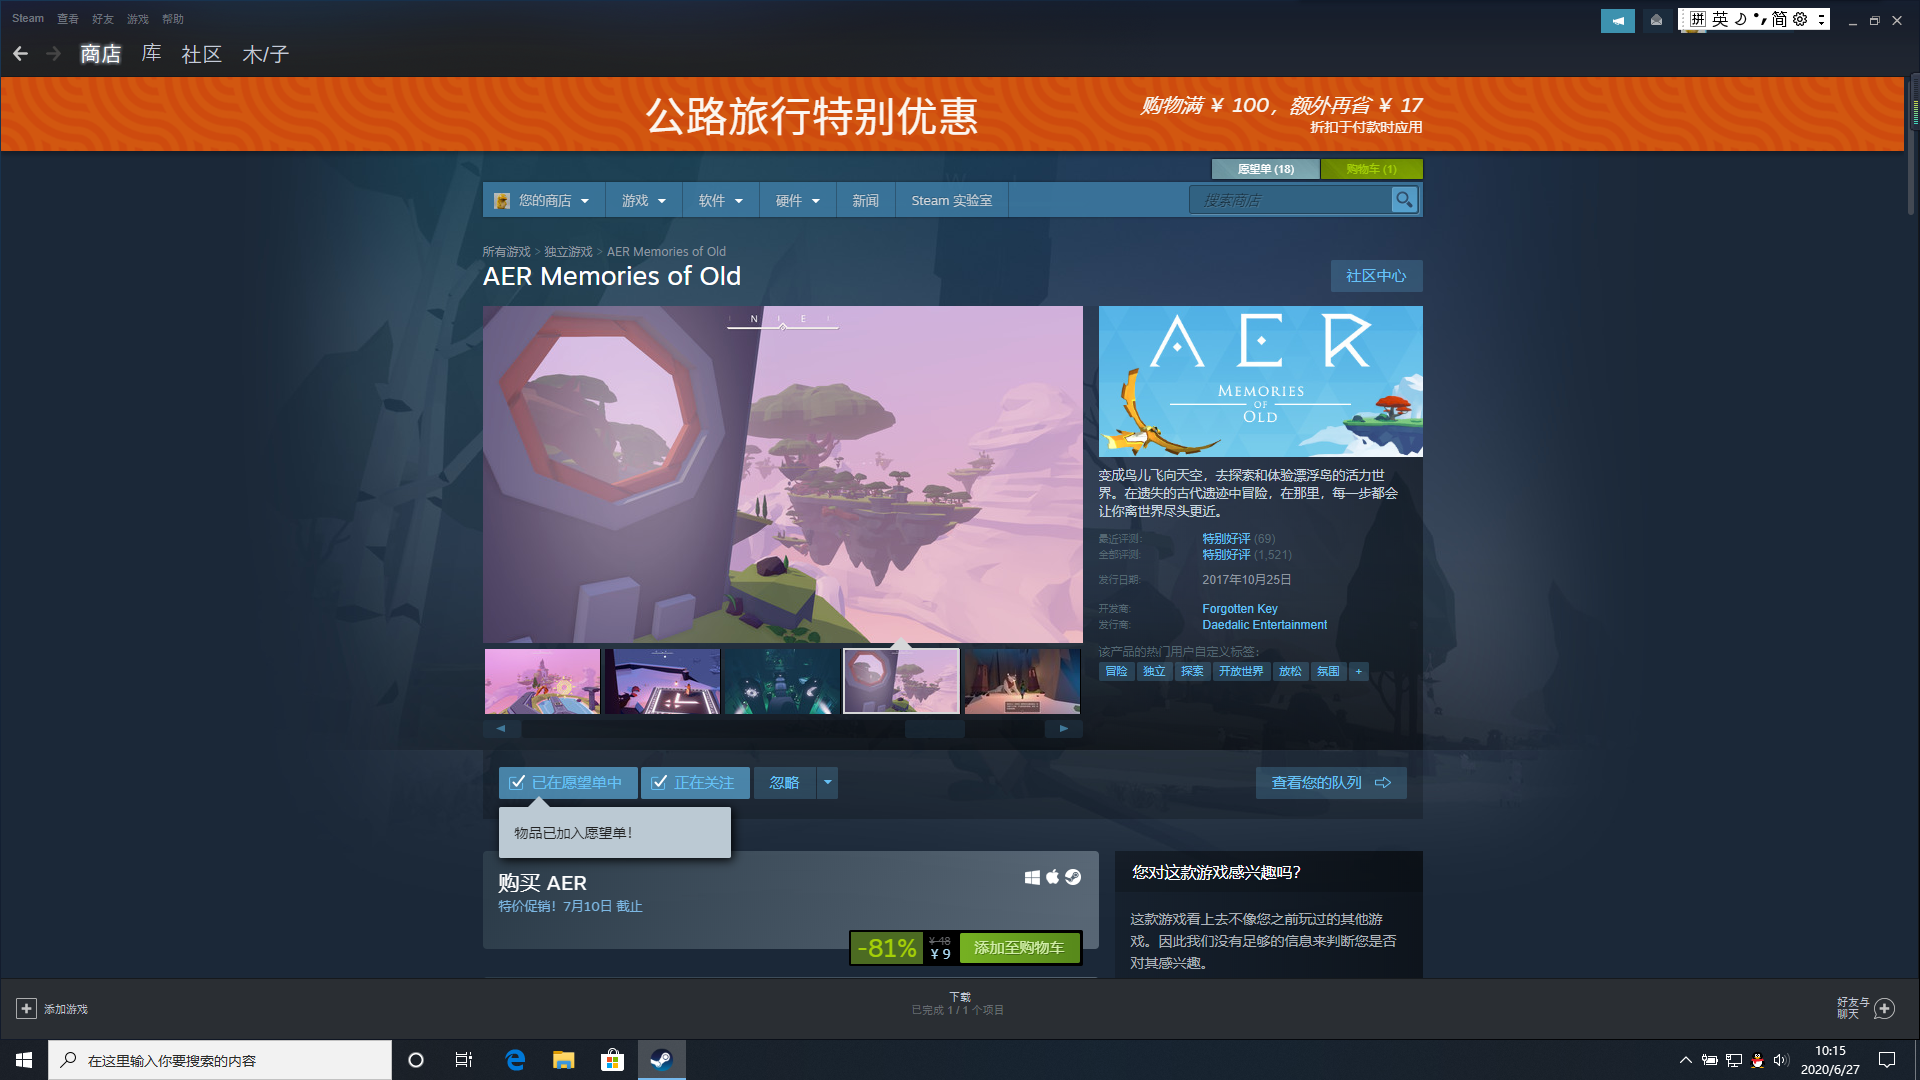Screen dimensions: 1920x1080
Task: Open the Daedalic Entertainment publisher link
Action: 1265,625
